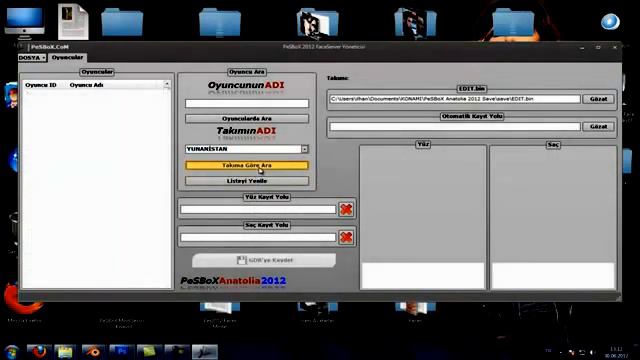The width and height of the screenshot is (640, 360).
Task: Open the Windows Start menu
Action: point(11,352)
